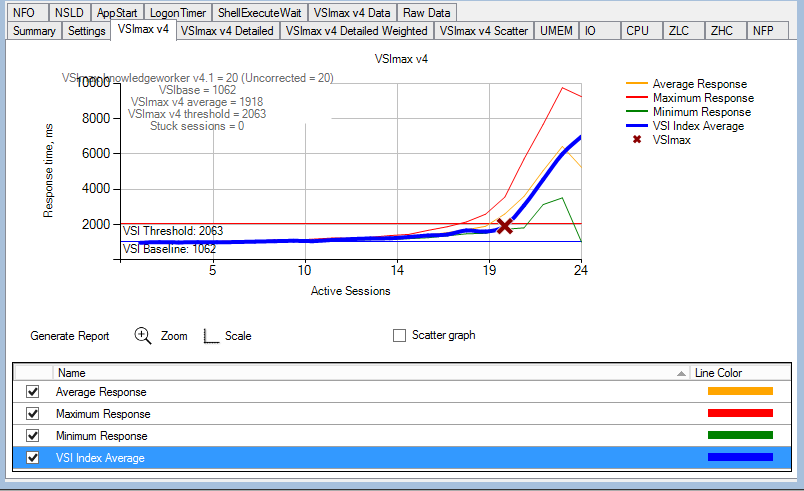Click the orange Average Response color swatch
804x491 pixels.
click(740, 392)
